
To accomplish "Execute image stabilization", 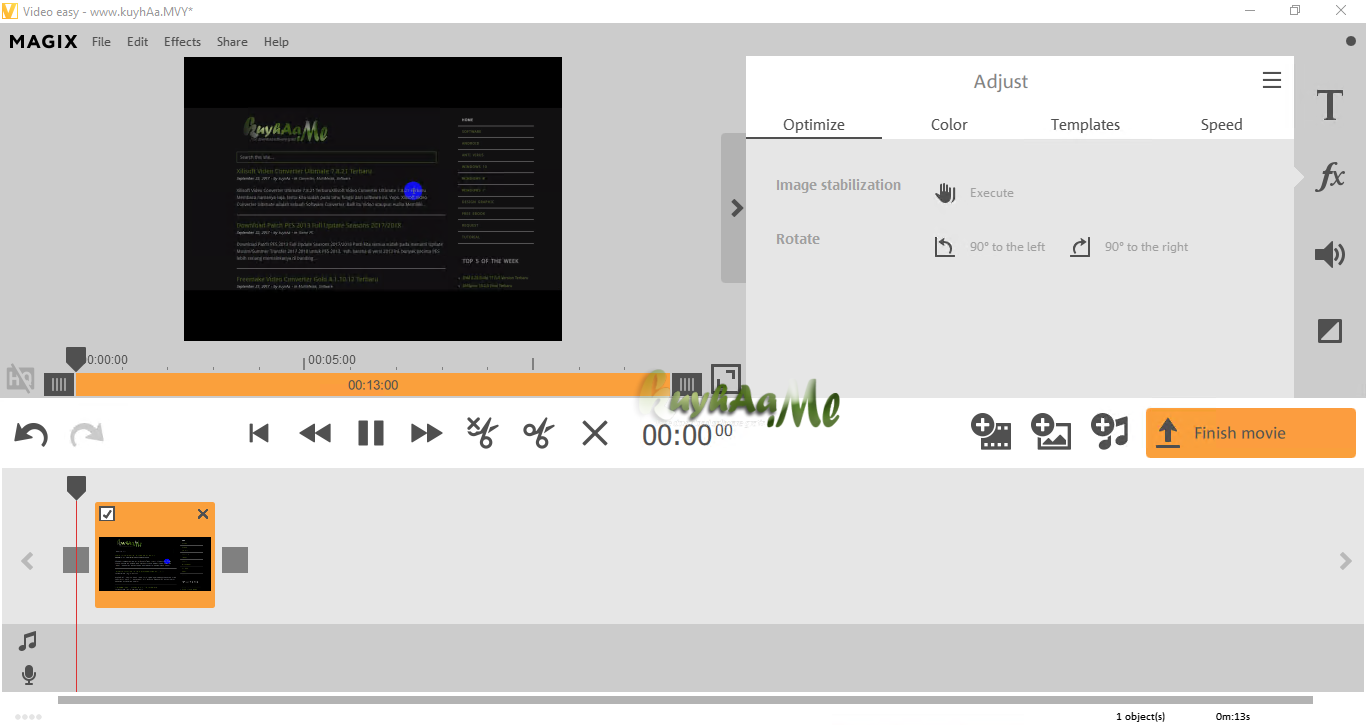I will coord(974,193).
